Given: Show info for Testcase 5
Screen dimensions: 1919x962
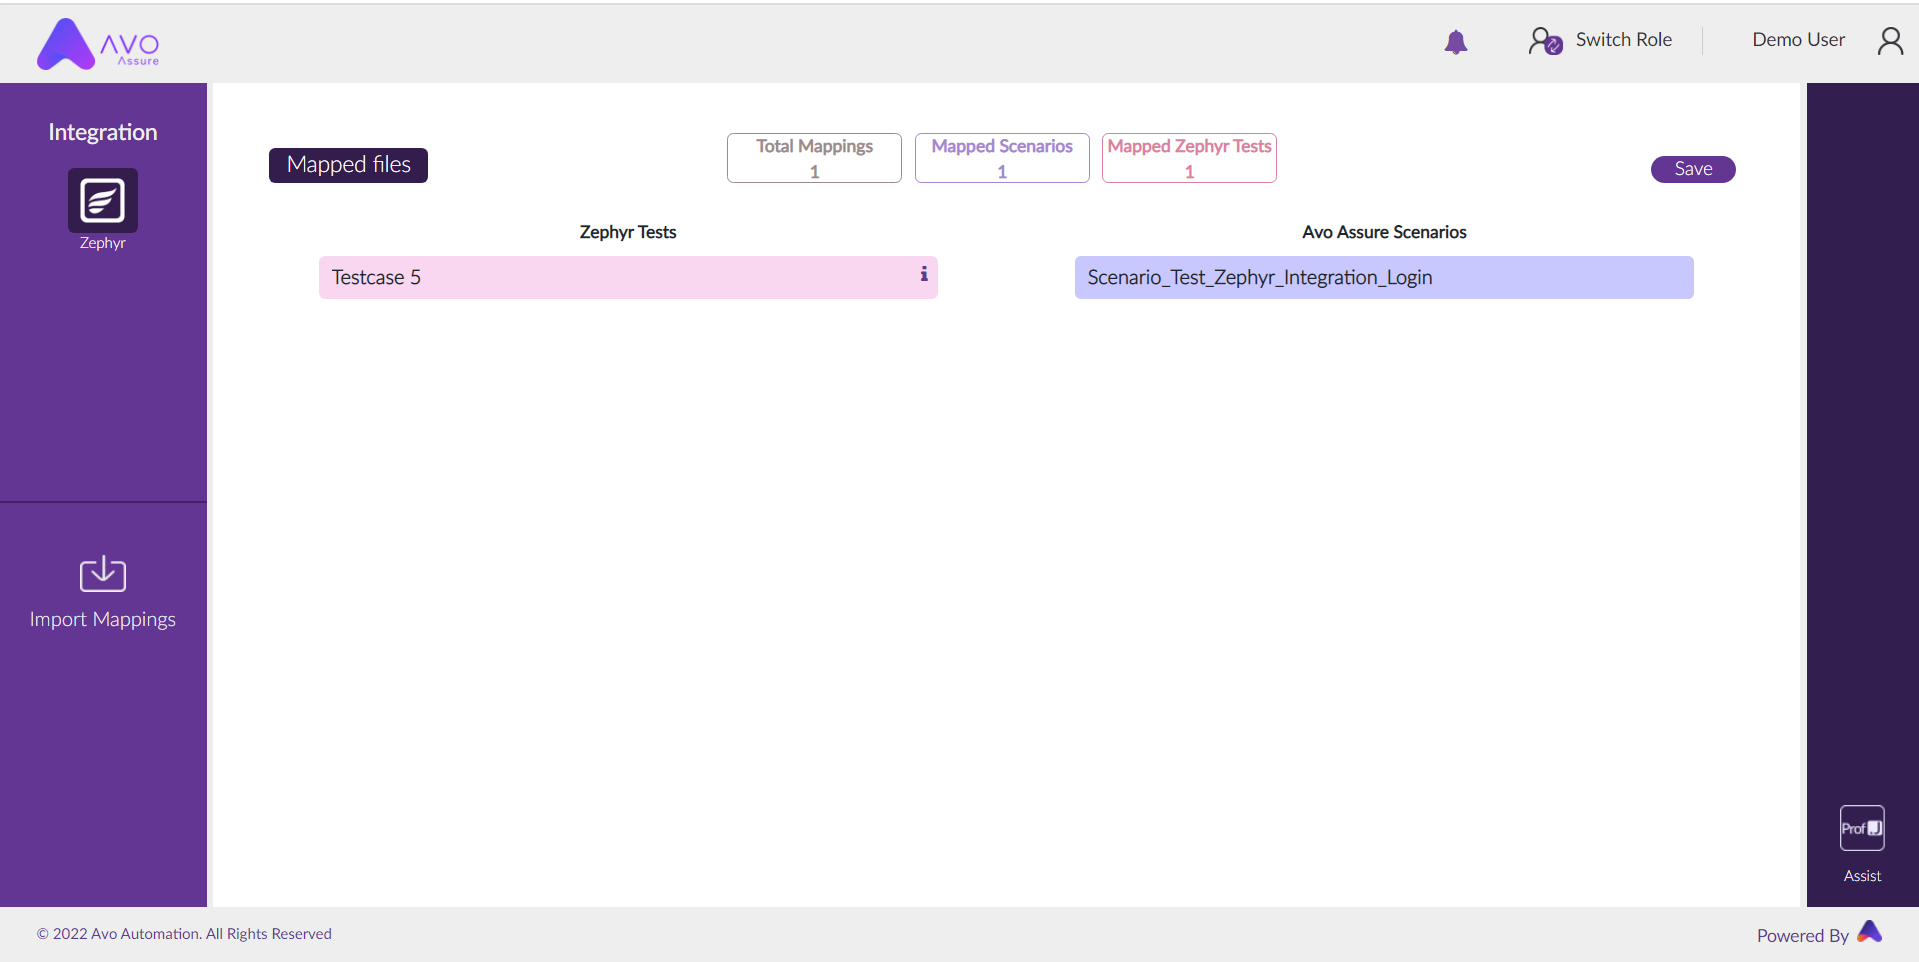Looking at the screenshot, I should point(924,274).
